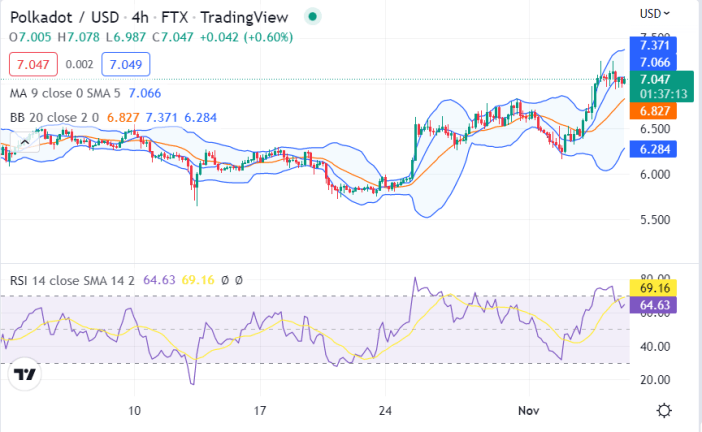Click the orange 6.827 BB basis legend value
The width and height of the screenshot is (702, 432).
click(x=123, y=118)
